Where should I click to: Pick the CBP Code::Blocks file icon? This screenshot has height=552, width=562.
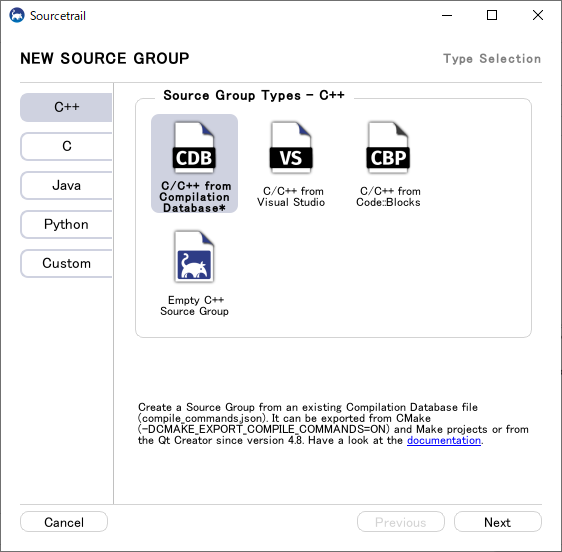click(x=388, y=147)
